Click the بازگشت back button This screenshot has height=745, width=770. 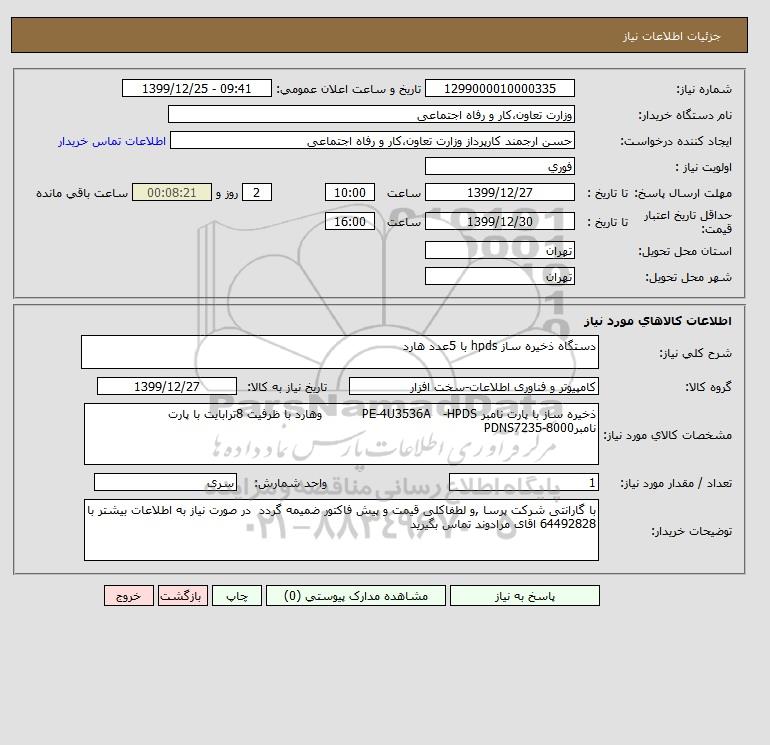pyautogui.click(x=183, y=596)
